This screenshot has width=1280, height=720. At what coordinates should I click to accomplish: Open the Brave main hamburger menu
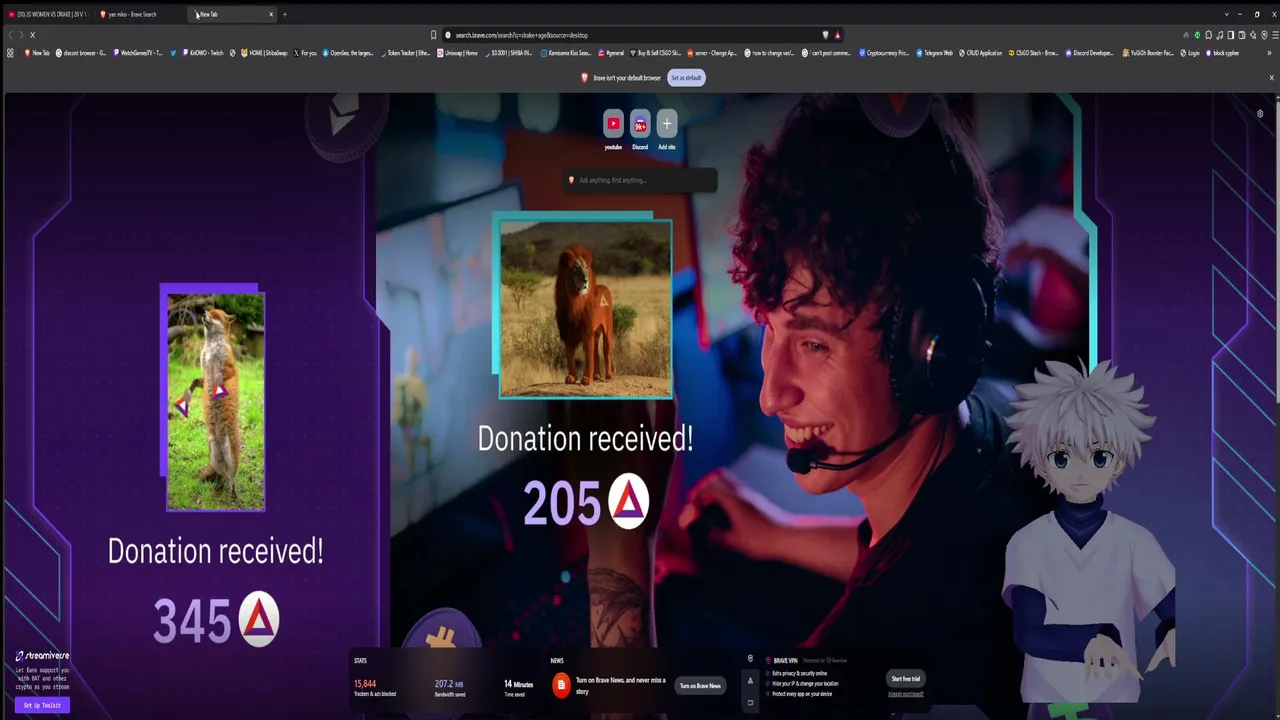(x=1275, y=35)
